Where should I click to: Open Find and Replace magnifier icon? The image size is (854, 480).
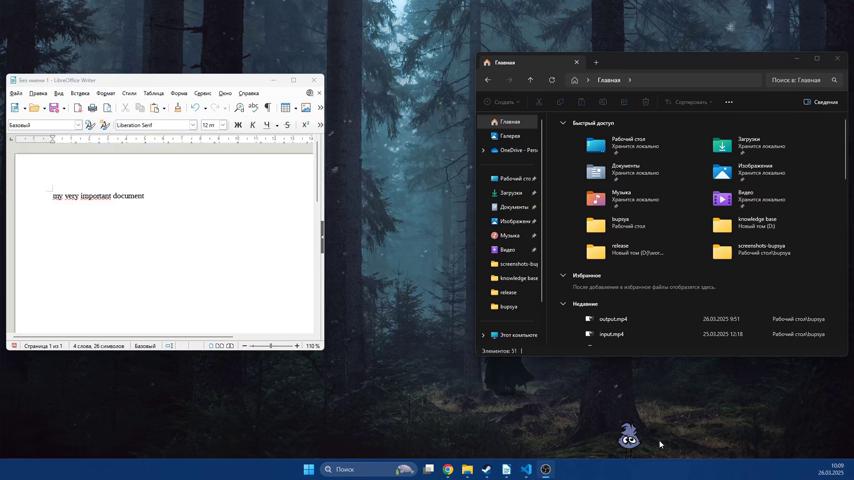click(x=239, y=108)
